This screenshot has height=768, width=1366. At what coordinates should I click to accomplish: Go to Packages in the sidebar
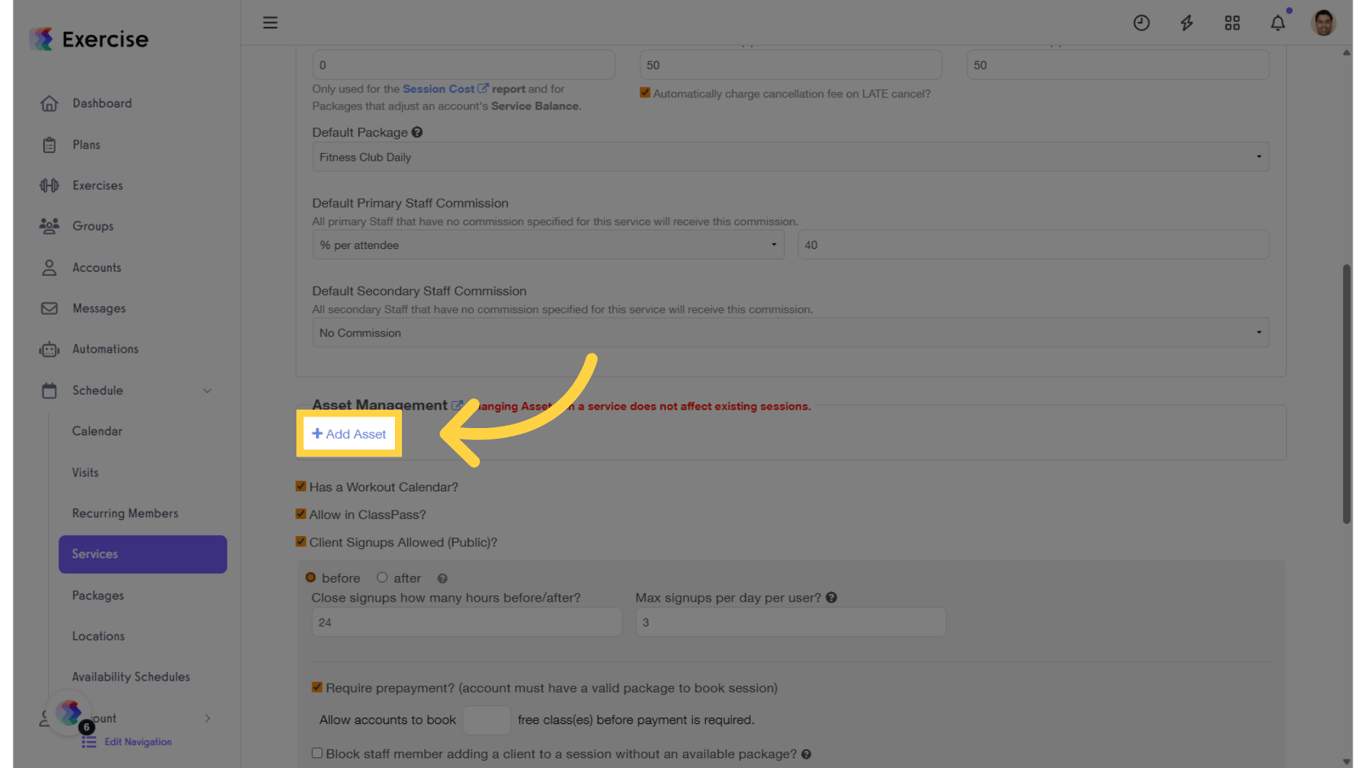tap(98, 595)
